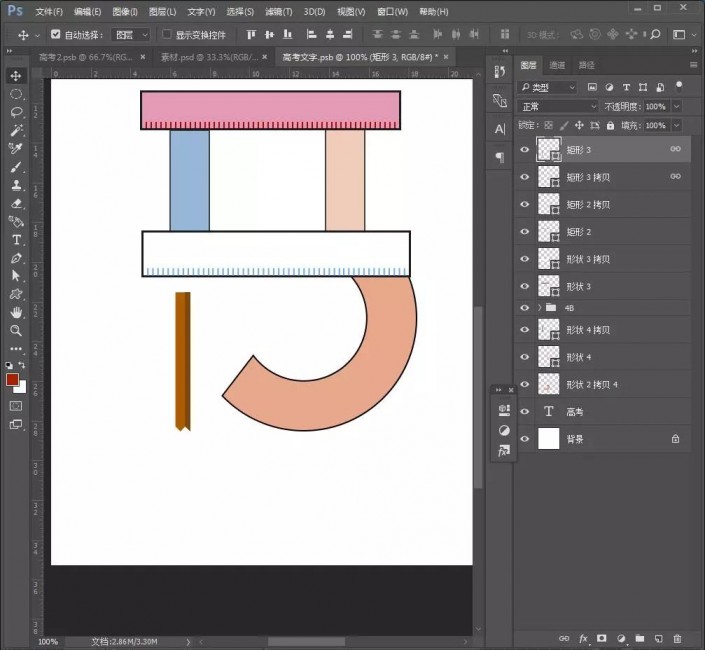Open the History panel icon

[x=500, y=72]
